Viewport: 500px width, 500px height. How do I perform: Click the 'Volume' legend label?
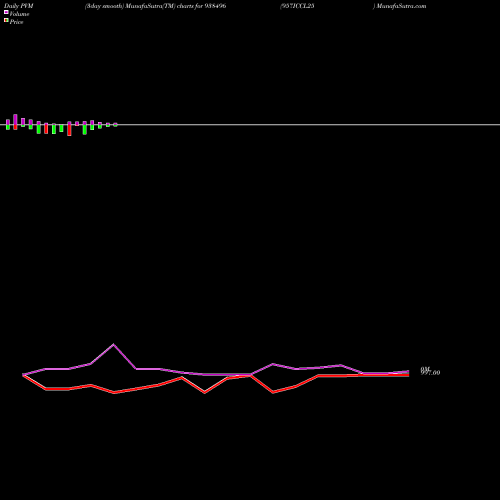19,14
